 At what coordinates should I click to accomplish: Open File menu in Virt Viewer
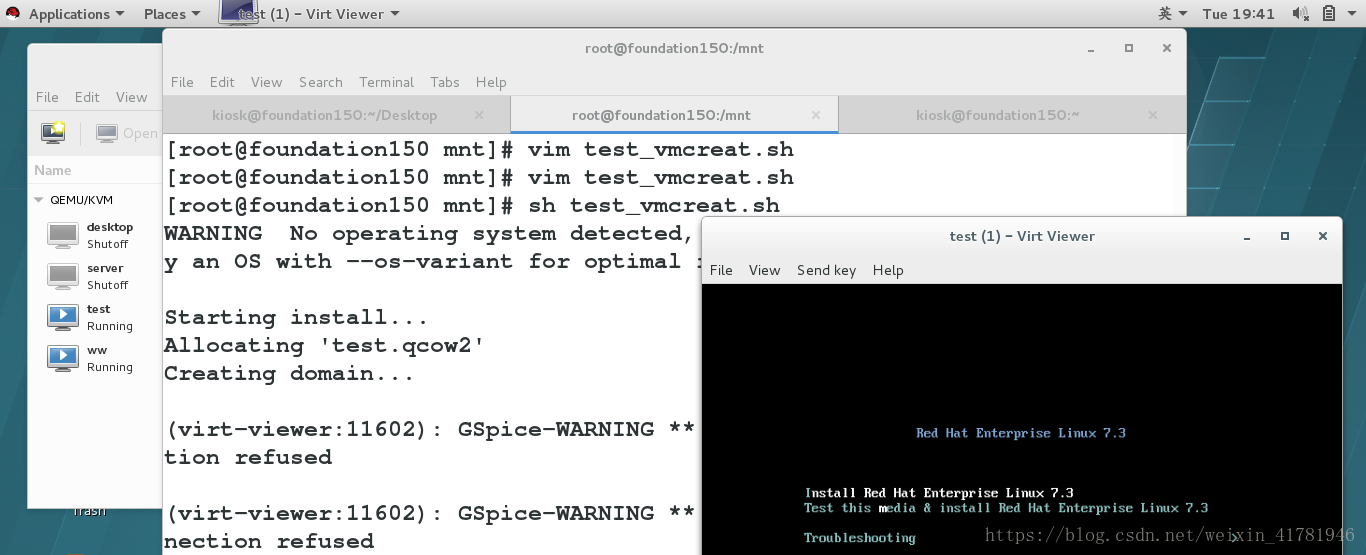[x=721, y=270]
